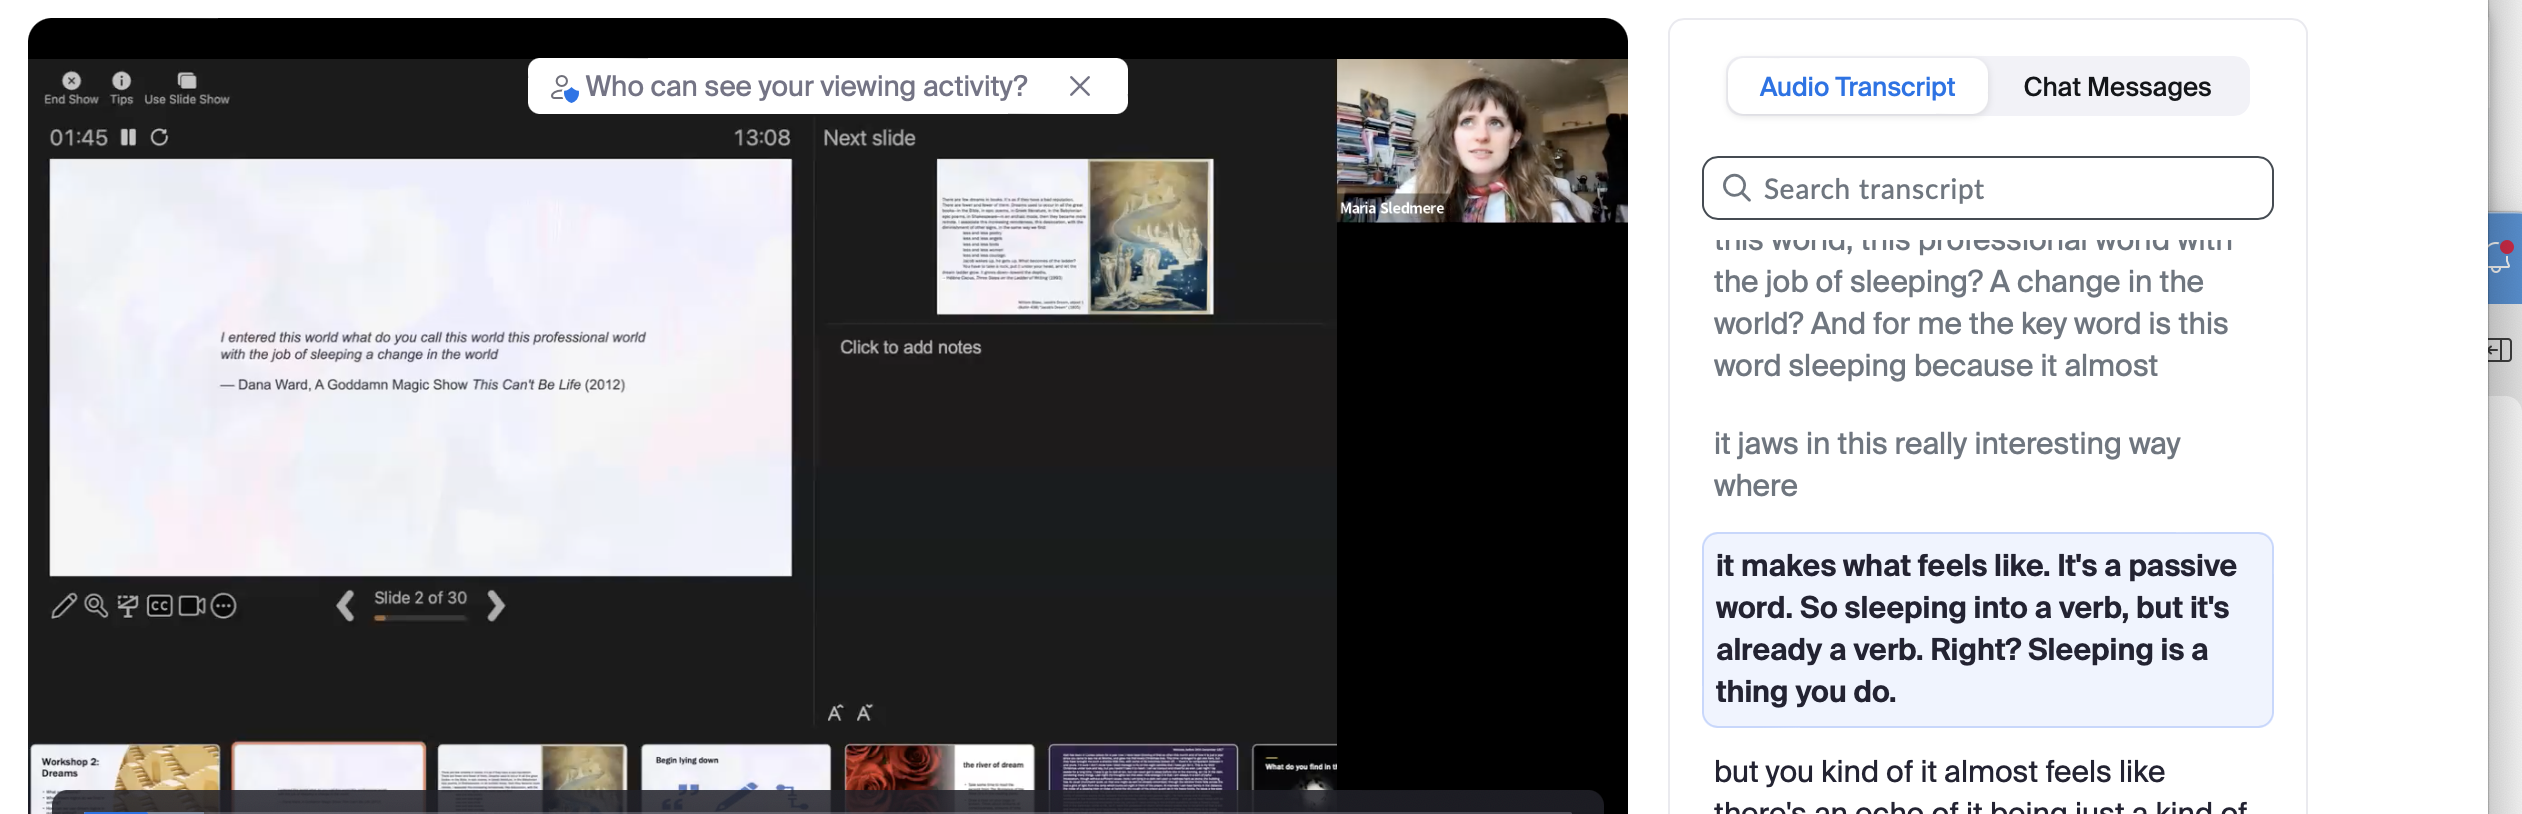Reset the timer with circular arrow
The image size is (2522, 814).
(159, 137)
